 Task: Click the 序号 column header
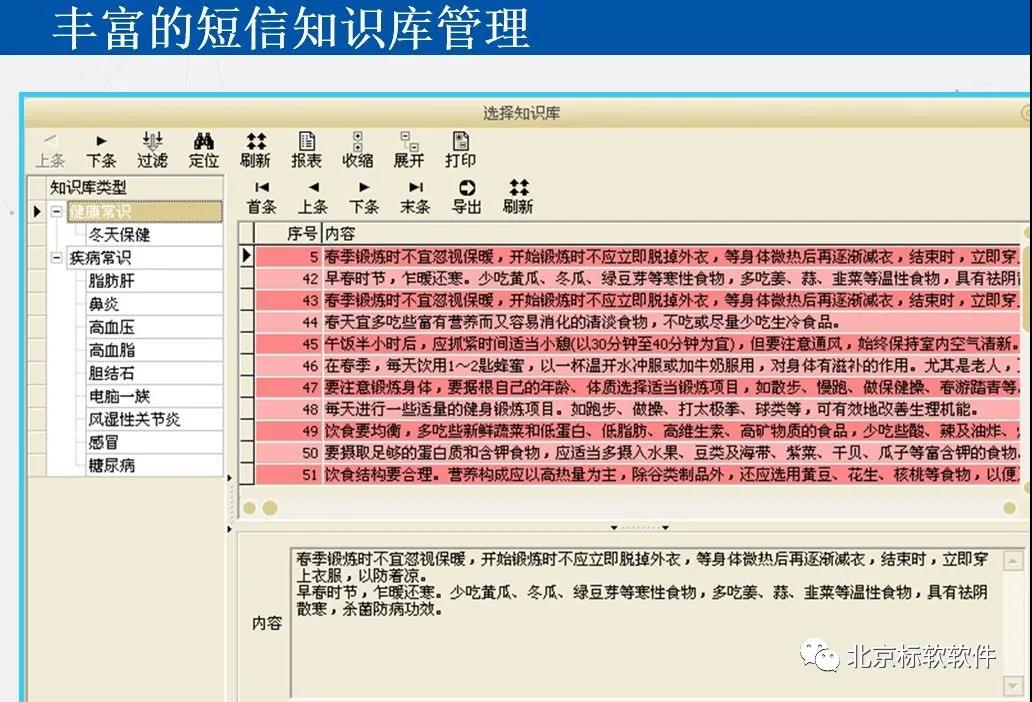(288, 234)
